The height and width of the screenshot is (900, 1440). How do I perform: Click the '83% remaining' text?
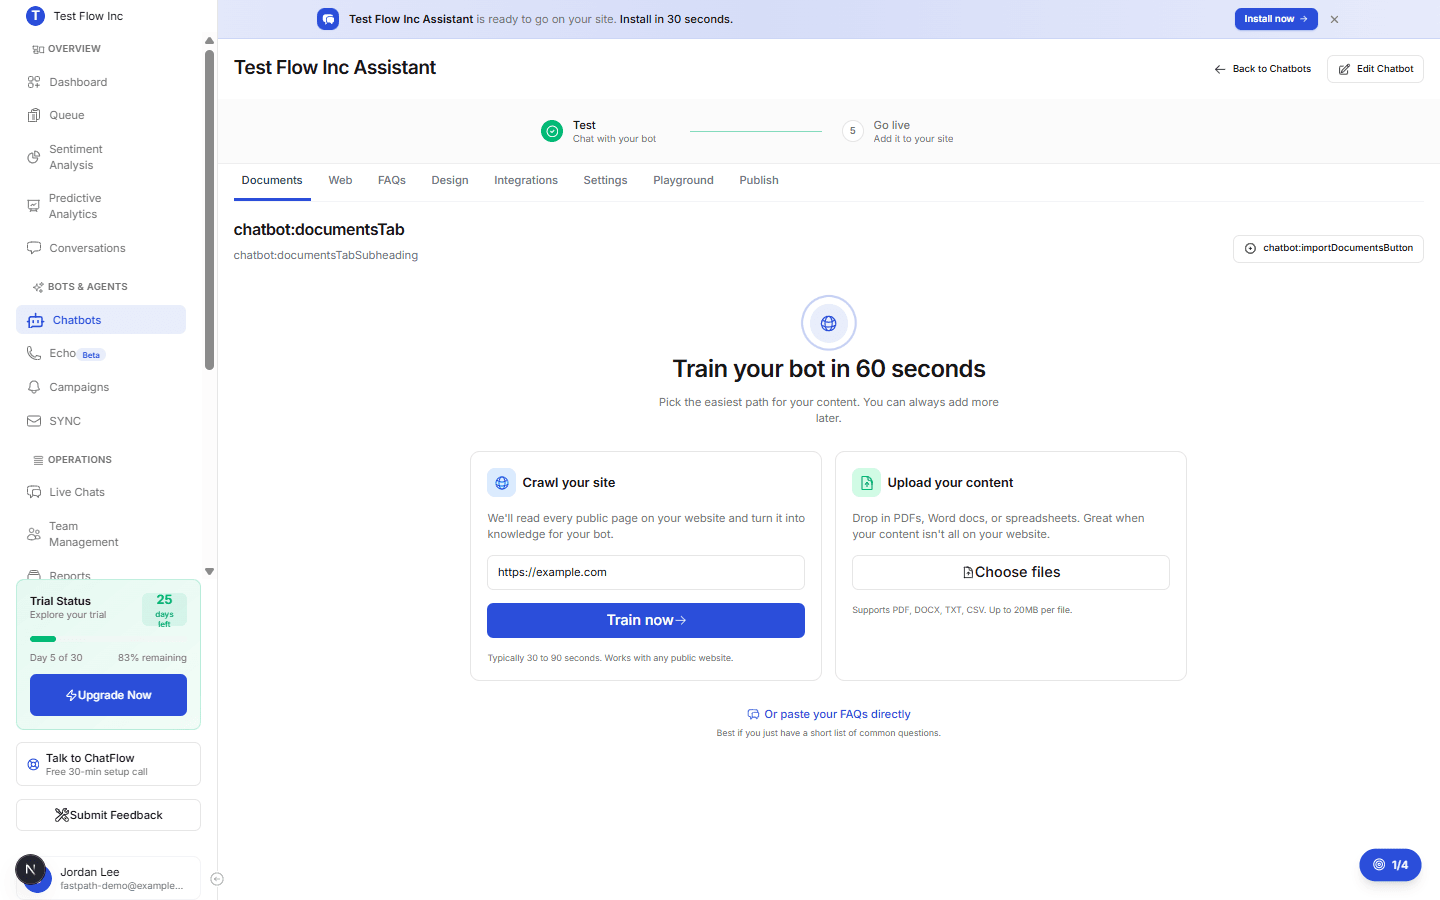[152, 658]
